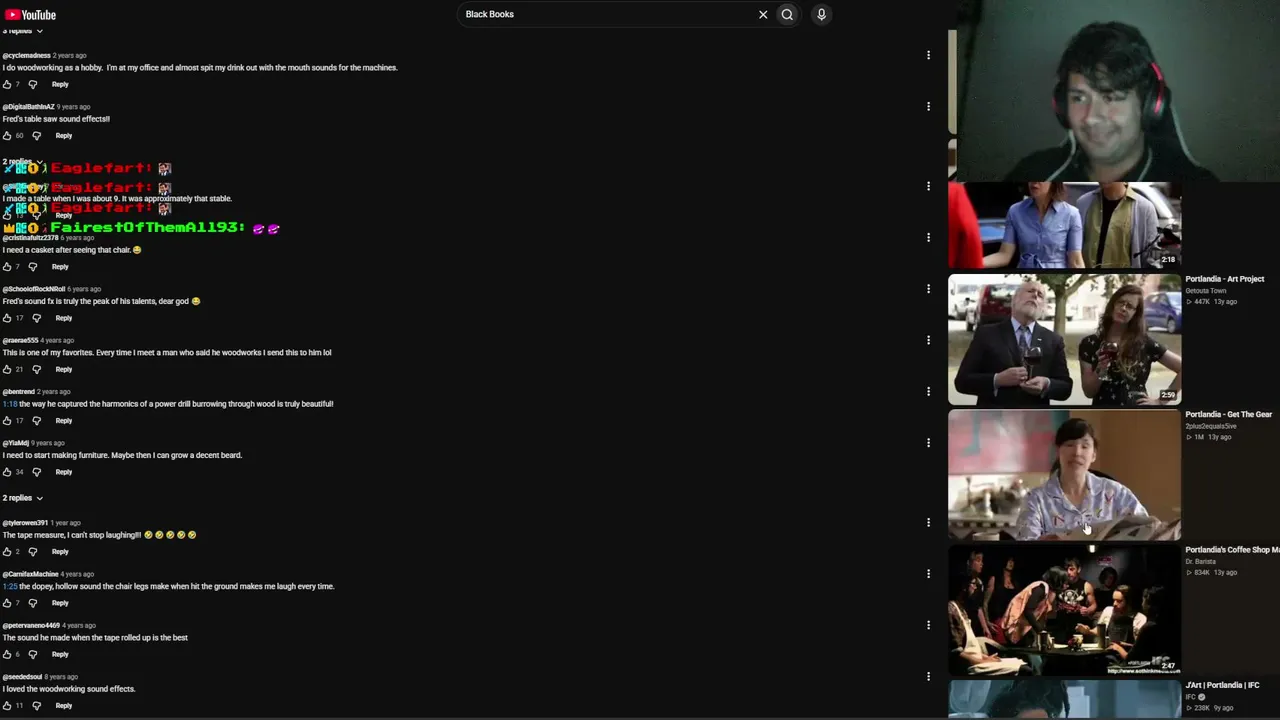Visit the @CamifaxMachine commenter profile
The image size is (1280, 720).
[30, 574]
